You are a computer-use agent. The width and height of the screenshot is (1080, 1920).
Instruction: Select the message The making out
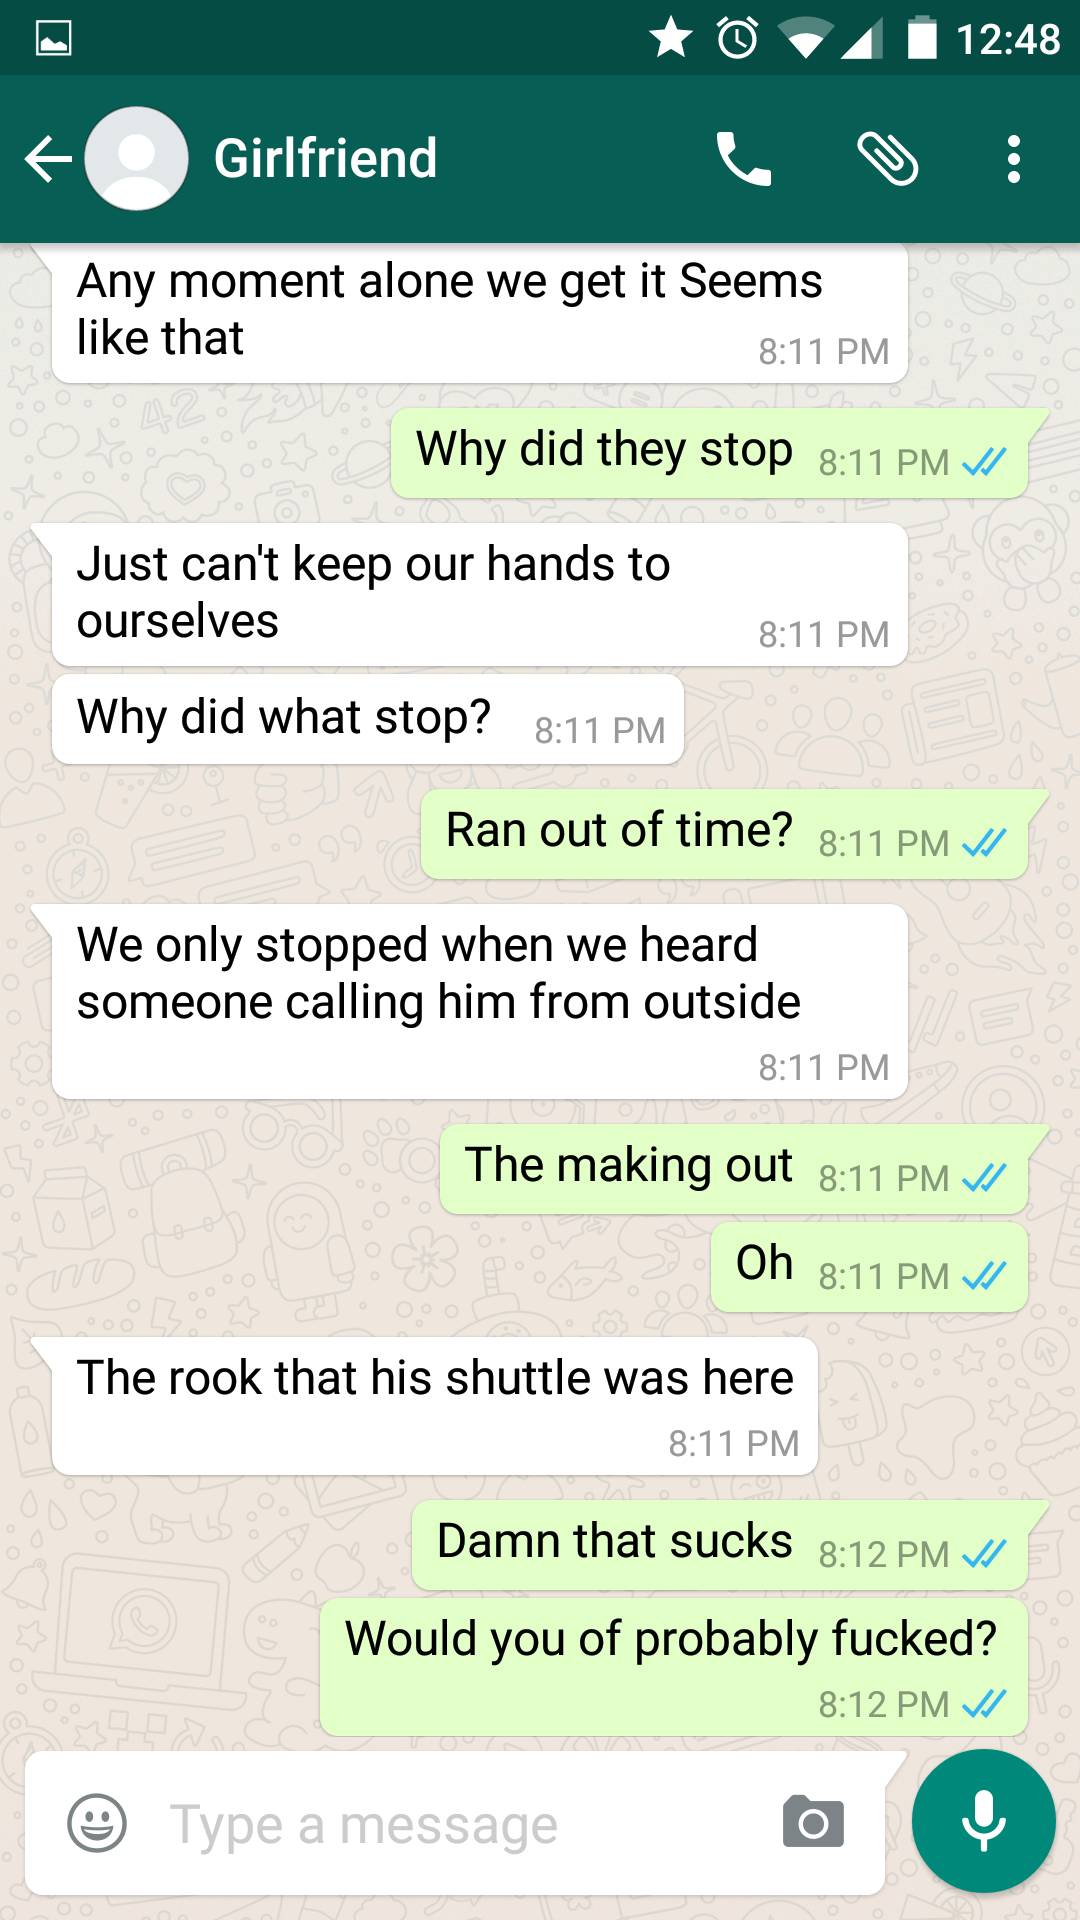pos(734,1169)
